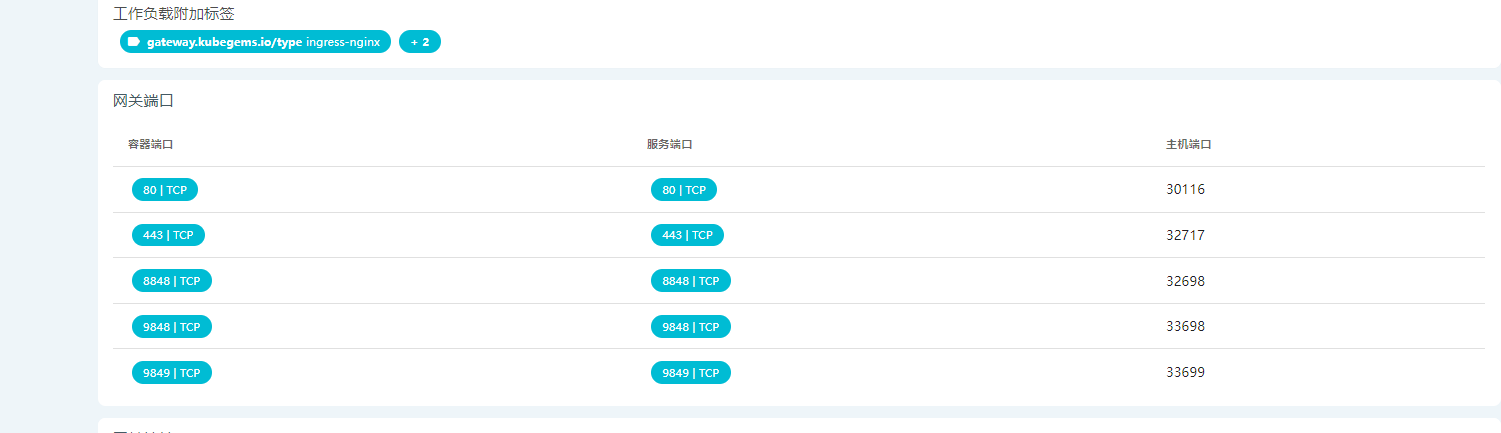Select host port value 32698
Viewport: 1501px width, 433px height.
click(1185, 281)
